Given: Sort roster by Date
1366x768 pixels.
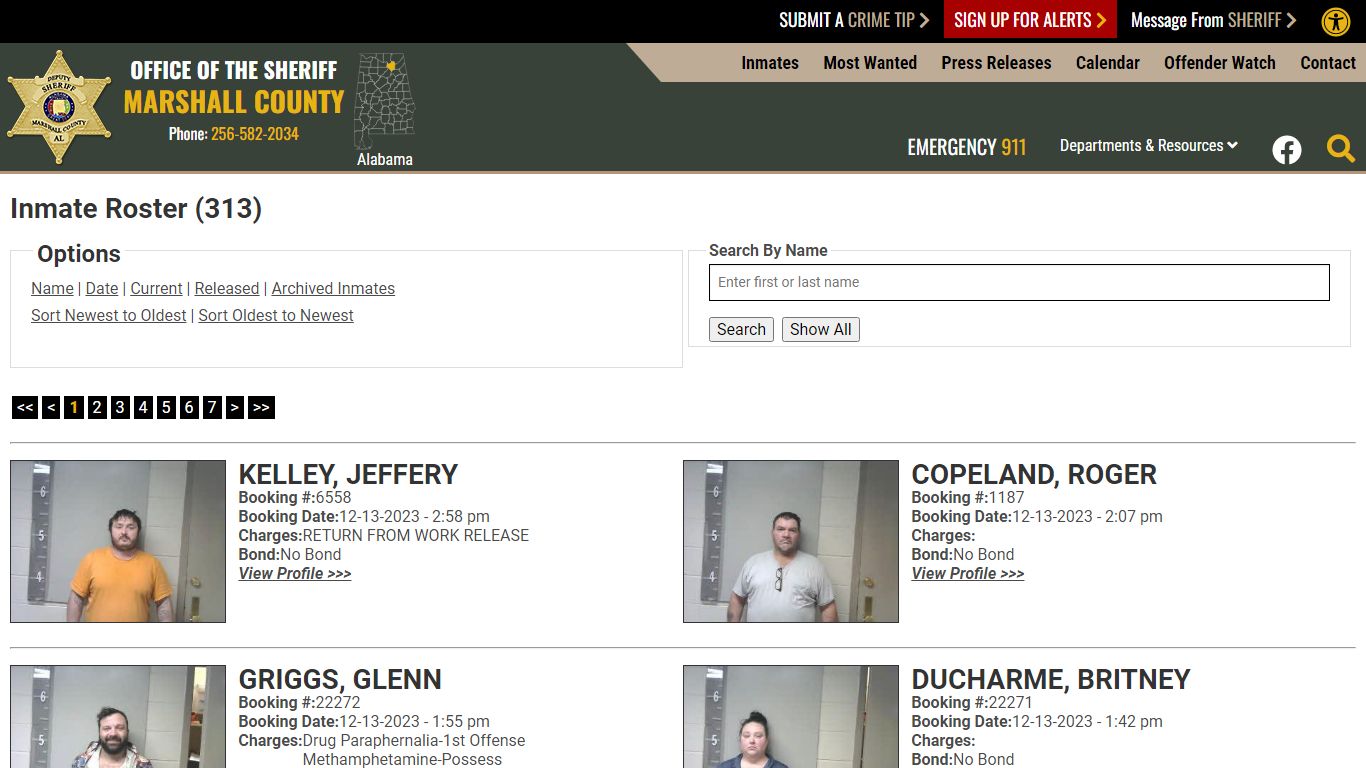Looking at the screenshot, I should [102, 288].
